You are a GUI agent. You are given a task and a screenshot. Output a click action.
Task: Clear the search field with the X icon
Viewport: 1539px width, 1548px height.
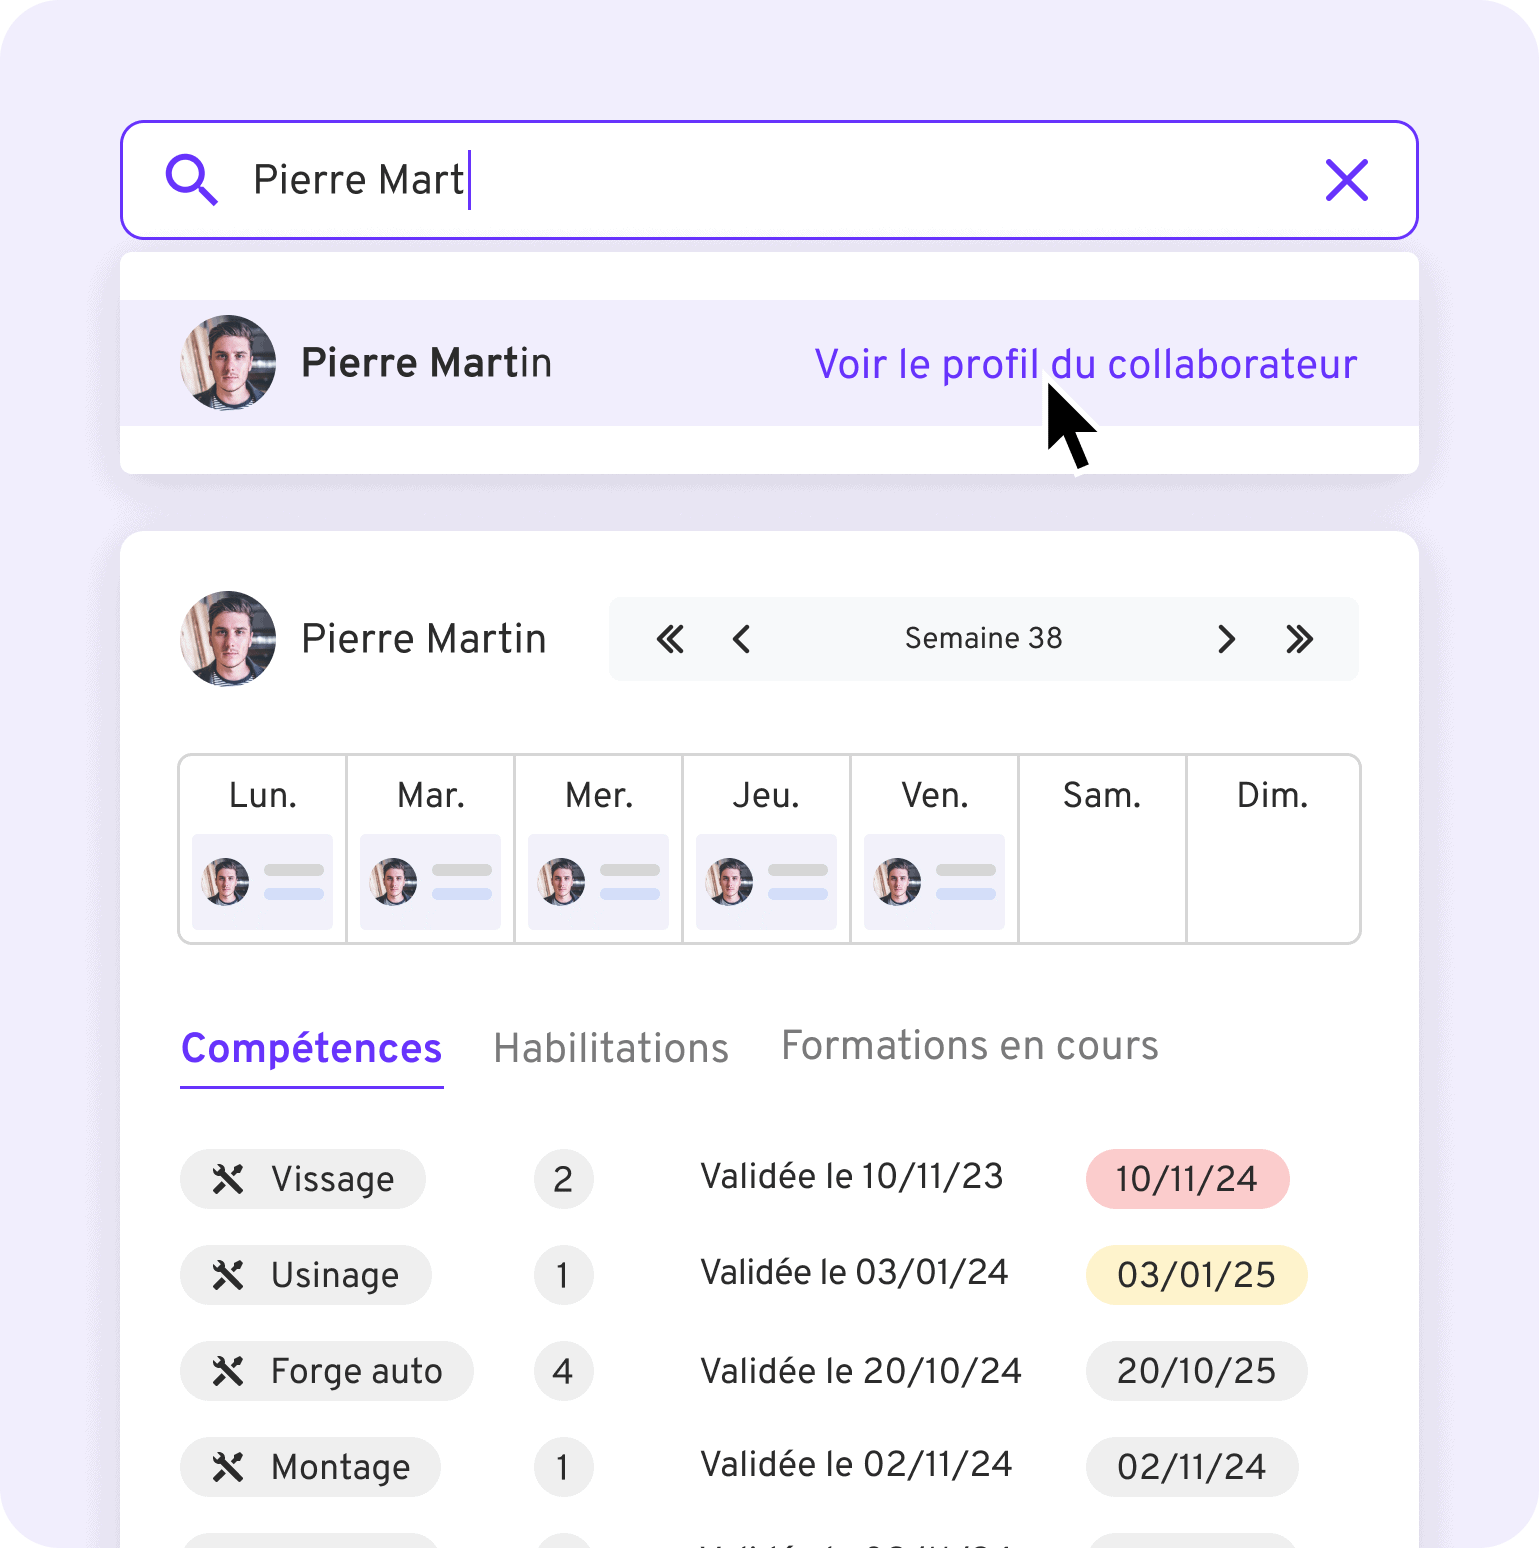[1346, 180]
